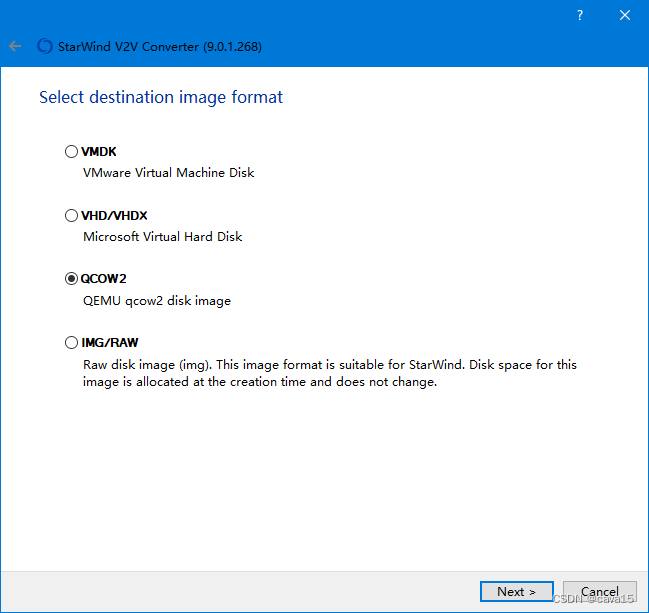Select the VMDK radio button
Image resolution: width=649 pixels, height=613 pixels.
(71, 151)
